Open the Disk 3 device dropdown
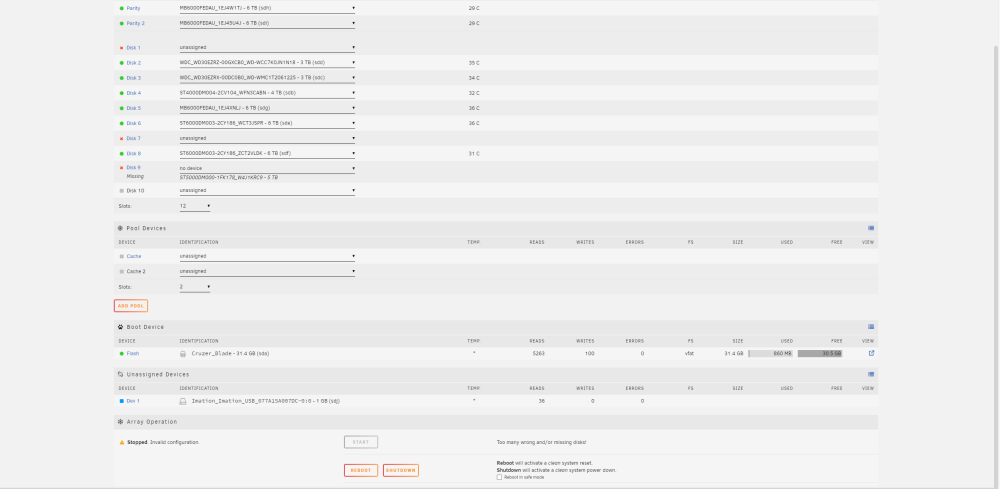 (x=267, y=78)
